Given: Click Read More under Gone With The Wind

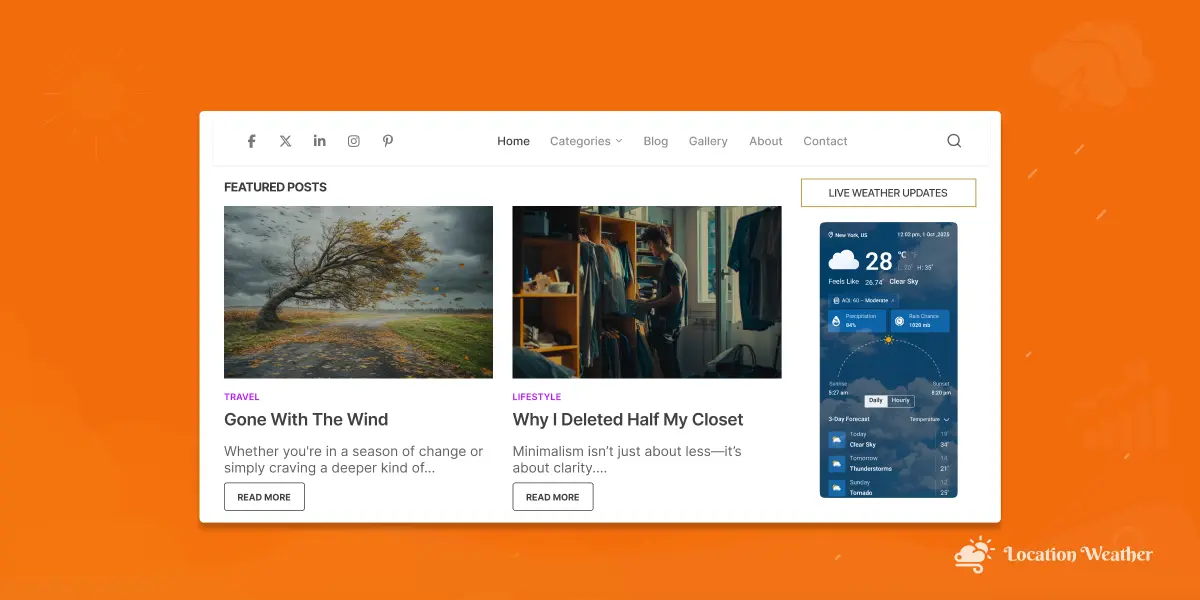Looking at the screenshot, I should coord(264,497).
